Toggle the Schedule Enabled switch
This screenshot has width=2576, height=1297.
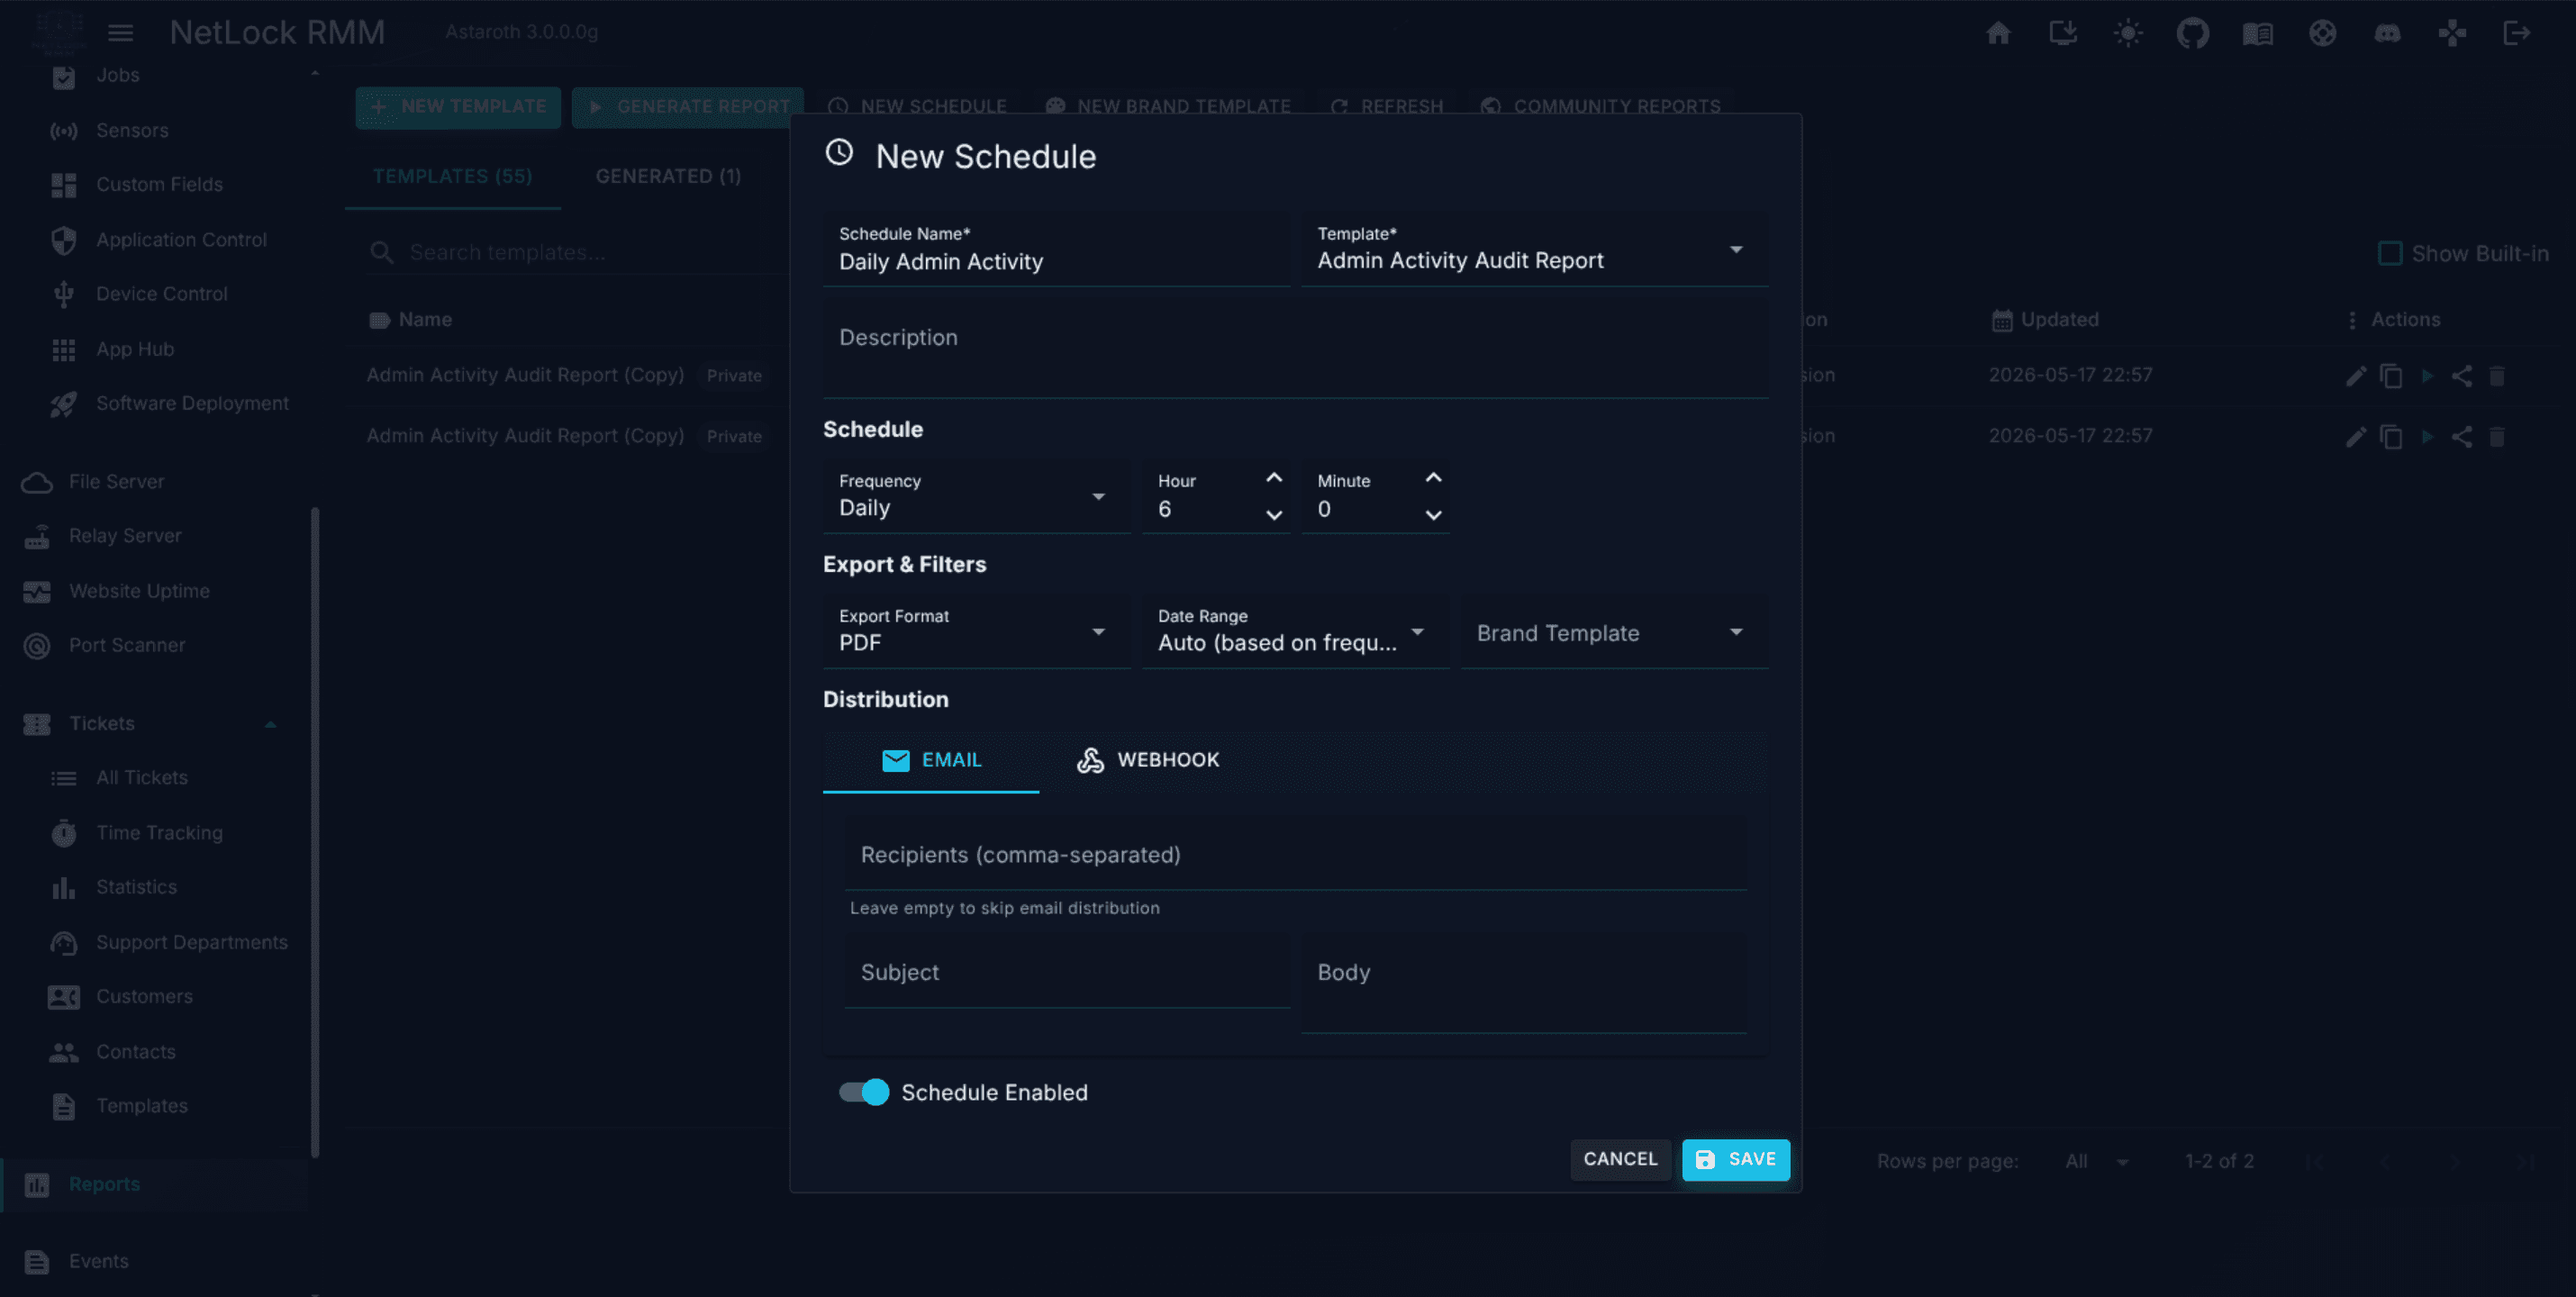[x=864, y=1092]
